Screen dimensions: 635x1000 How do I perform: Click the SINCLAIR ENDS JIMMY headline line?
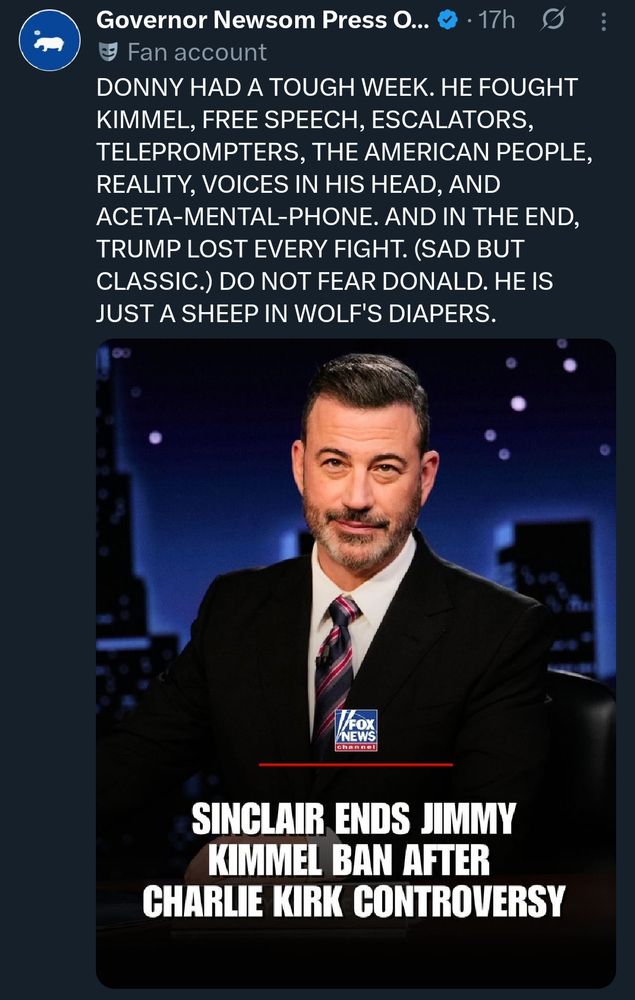coord(353,818)
